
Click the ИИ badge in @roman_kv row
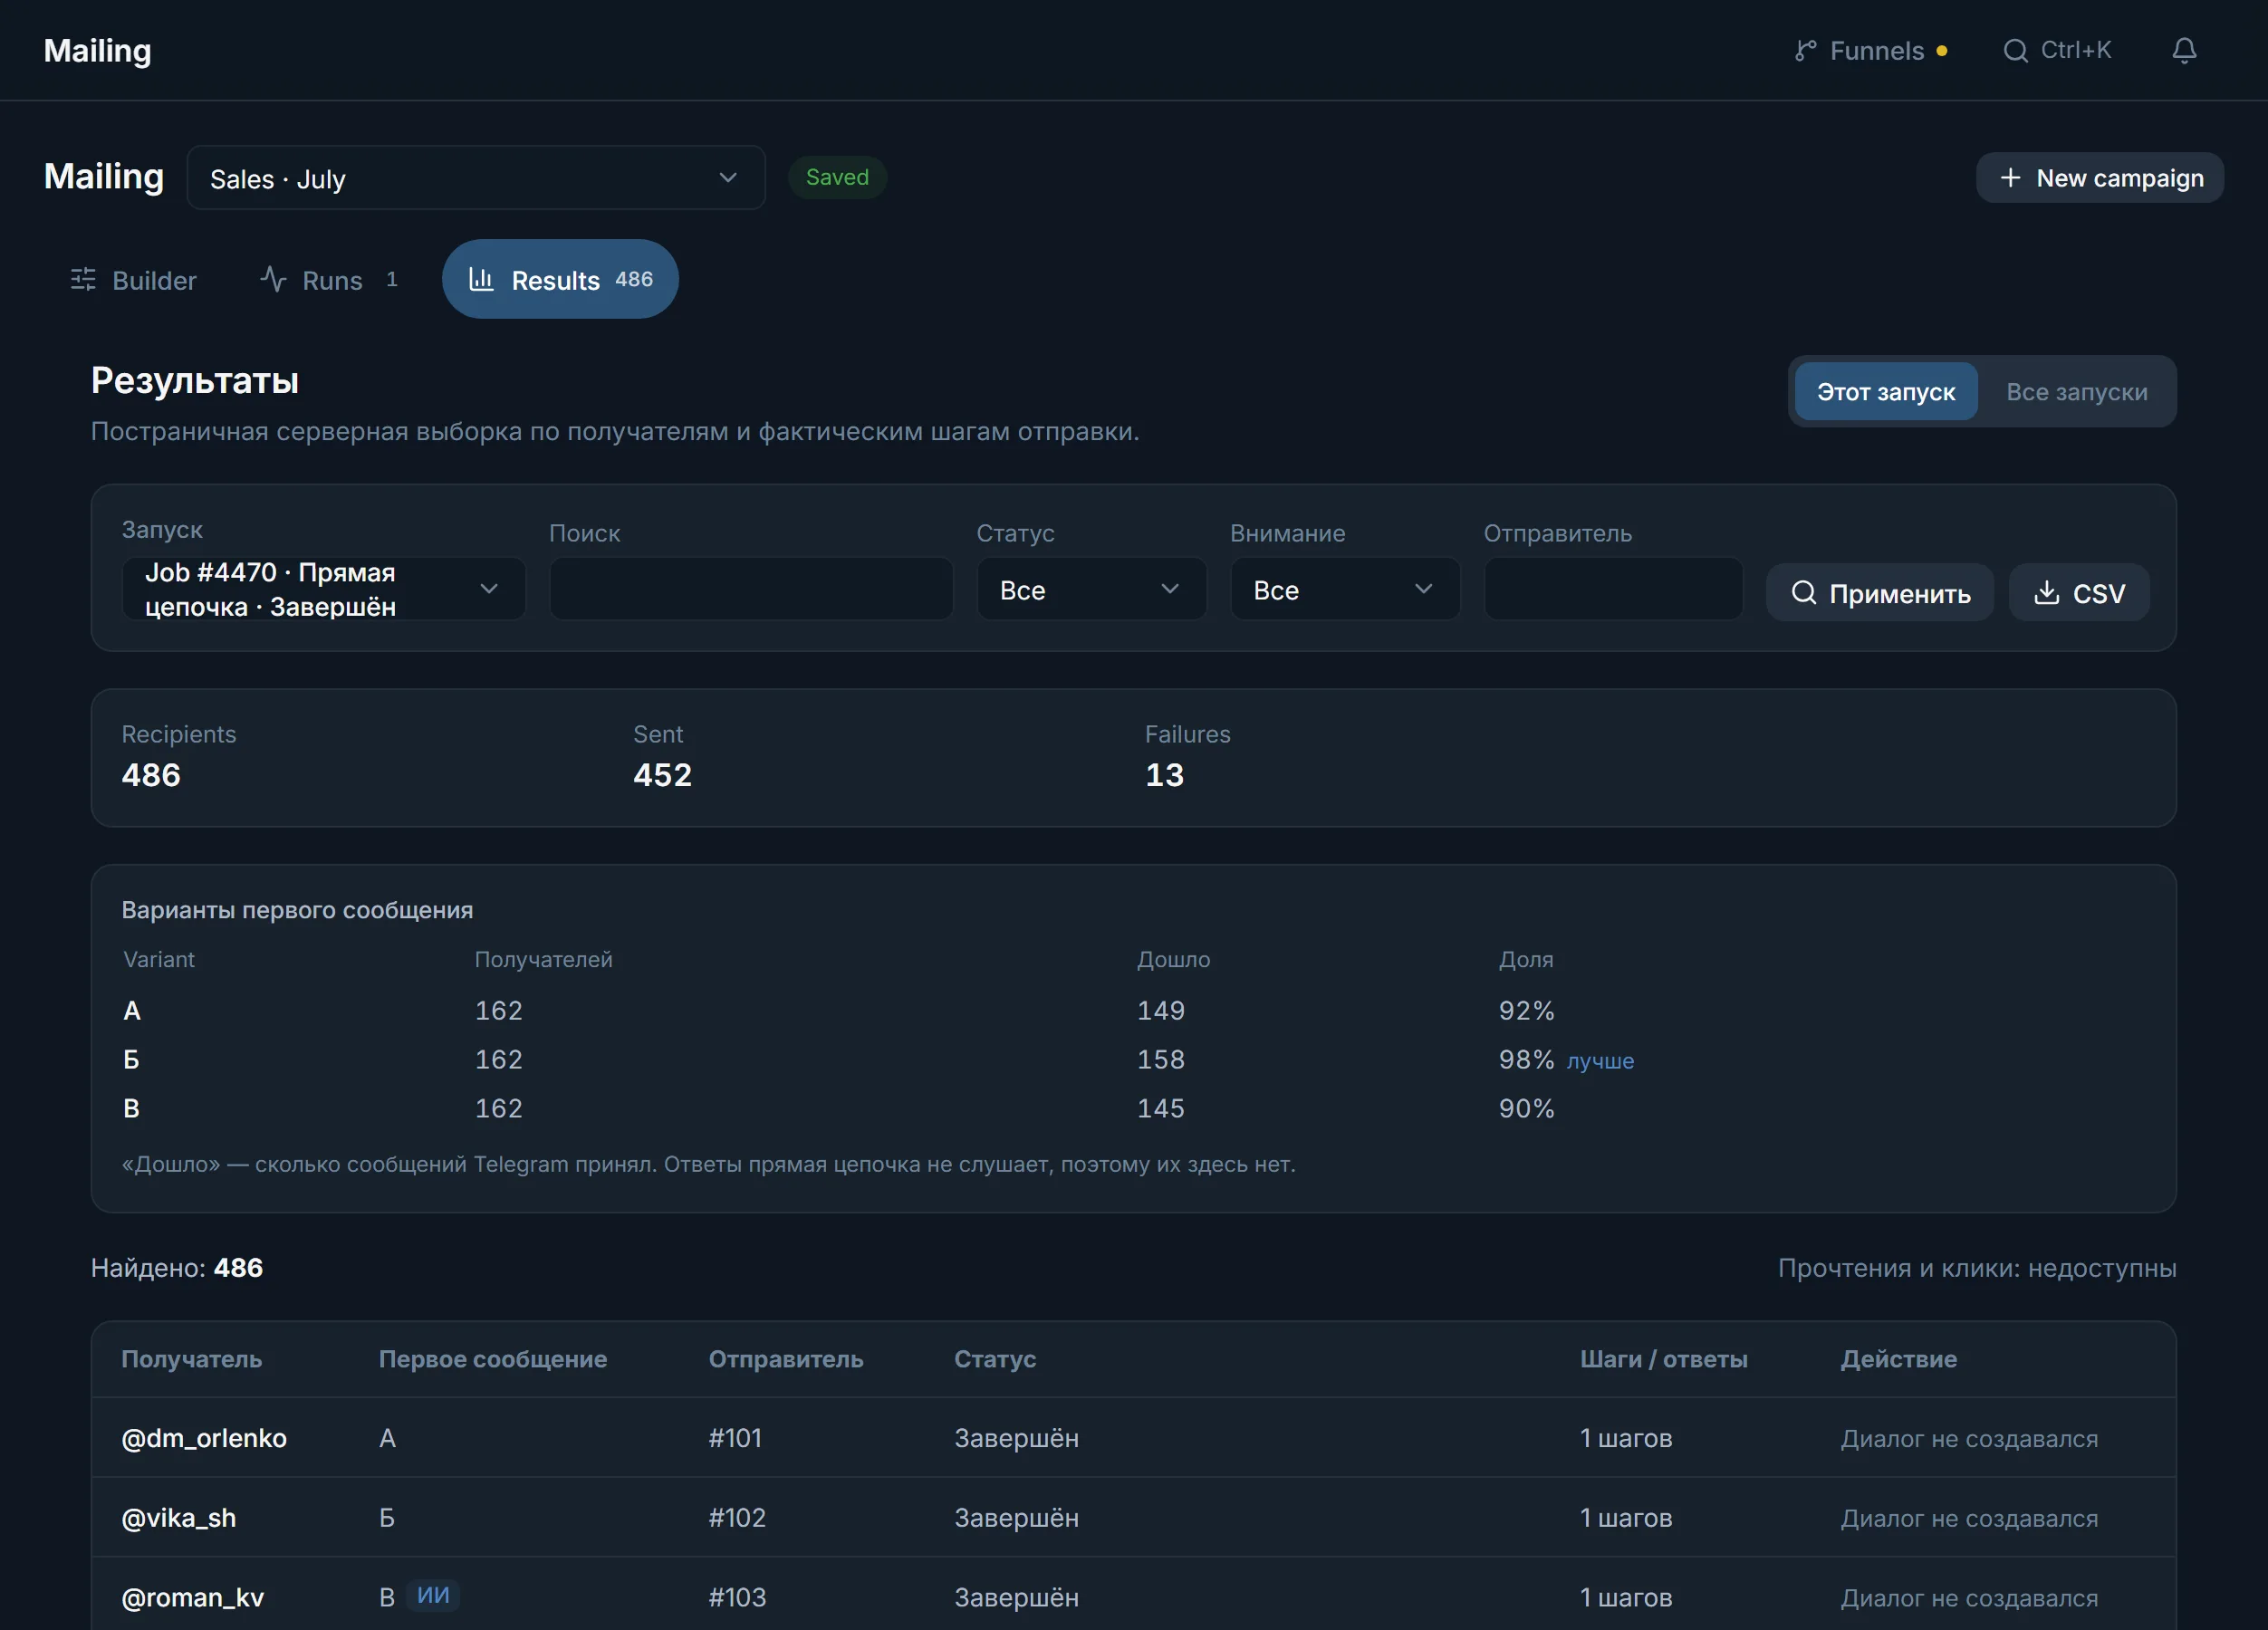coord(433,1595)
